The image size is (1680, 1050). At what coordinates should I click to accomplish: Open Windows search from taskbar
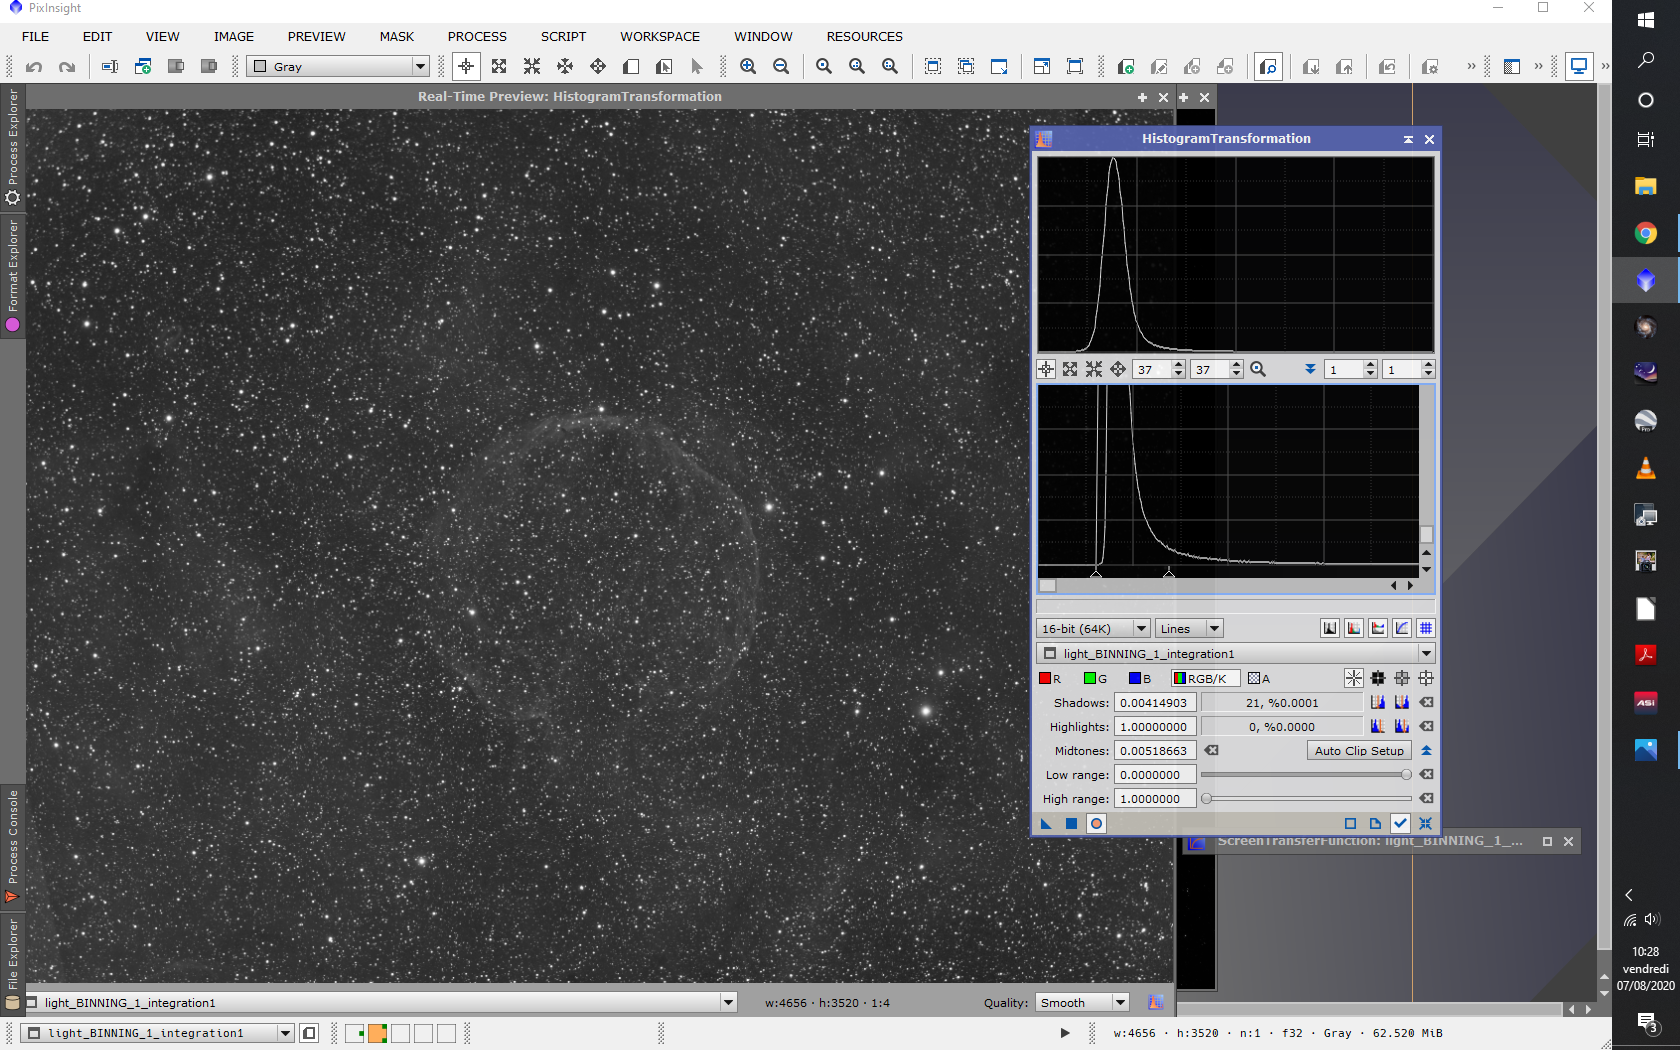coord(1645,60)
